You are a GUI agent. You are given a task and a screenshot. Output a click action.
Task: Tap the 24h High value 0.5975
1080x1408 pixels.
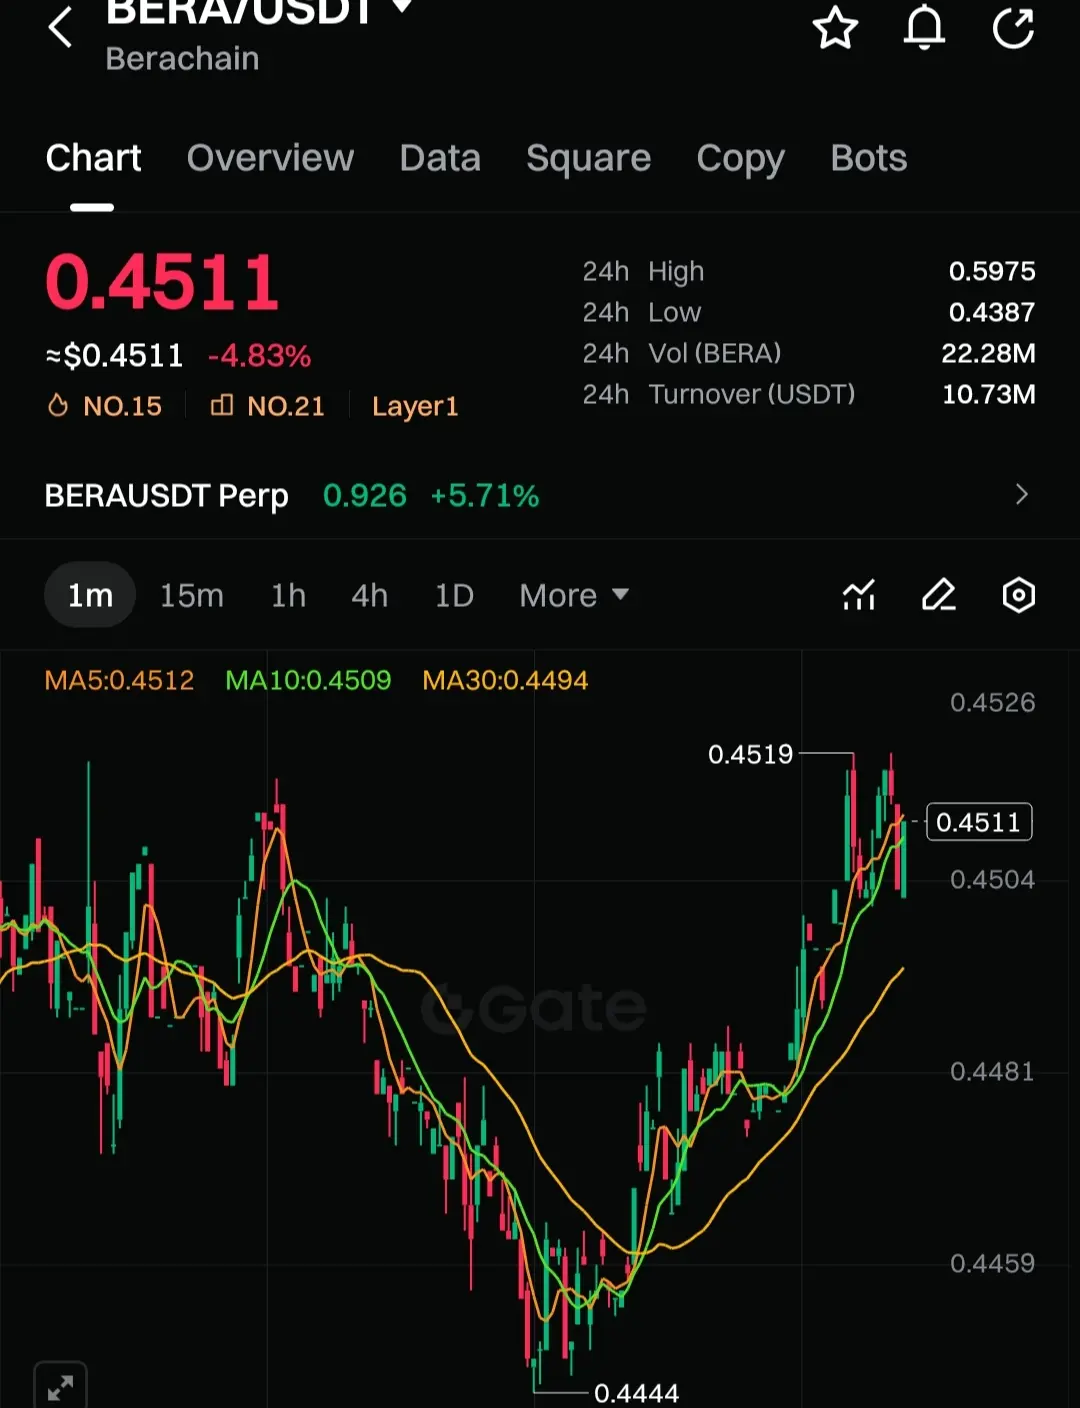tap(992, 271)
